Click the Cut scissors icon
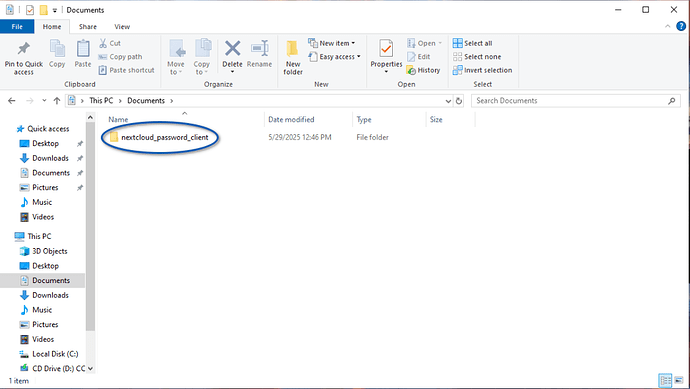Screen dimensions: 690x389 click(103, 43)
